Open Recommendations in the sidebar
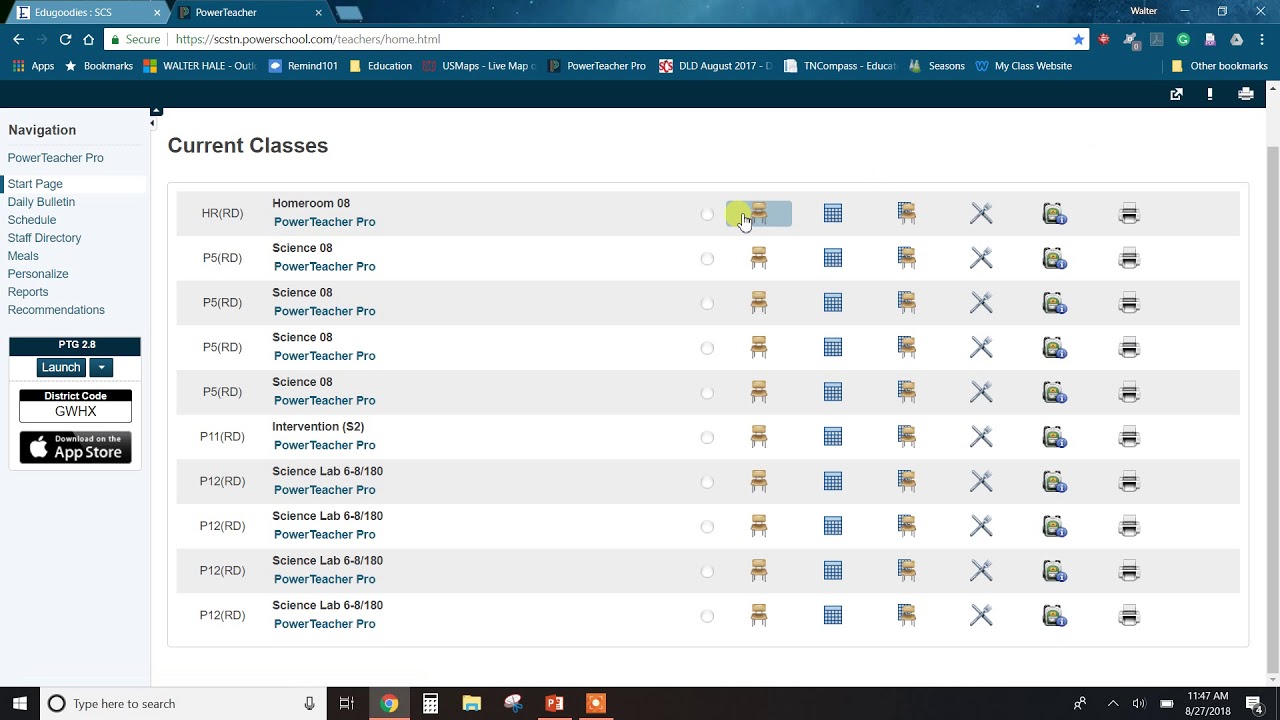The height and width of the screenshot is (720, 1280). (x=56, y=310)
